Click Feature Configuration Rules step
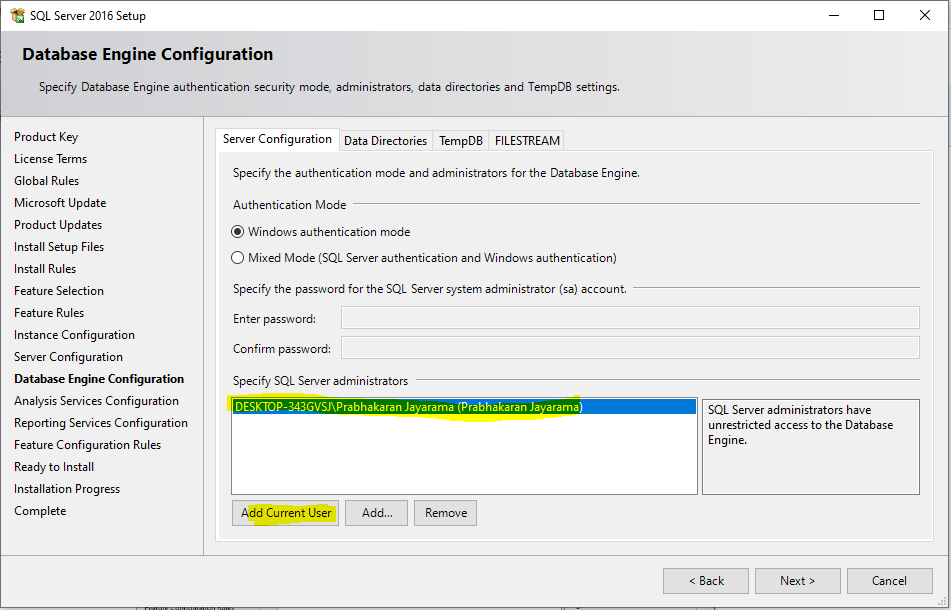951x610 pixels. click(88, 445)
